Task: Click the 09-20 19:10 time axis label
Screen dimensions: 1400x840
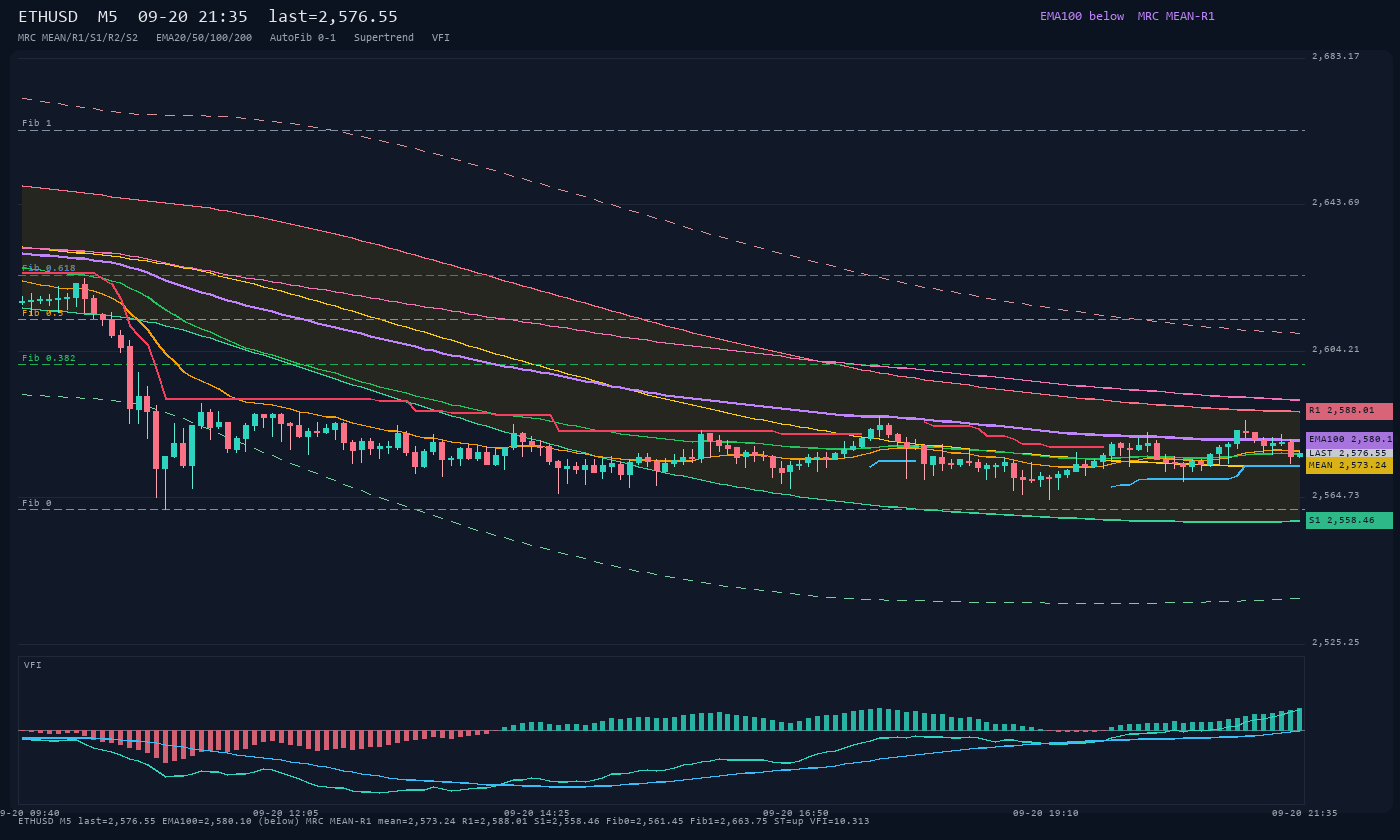Action: point(1046,813)
